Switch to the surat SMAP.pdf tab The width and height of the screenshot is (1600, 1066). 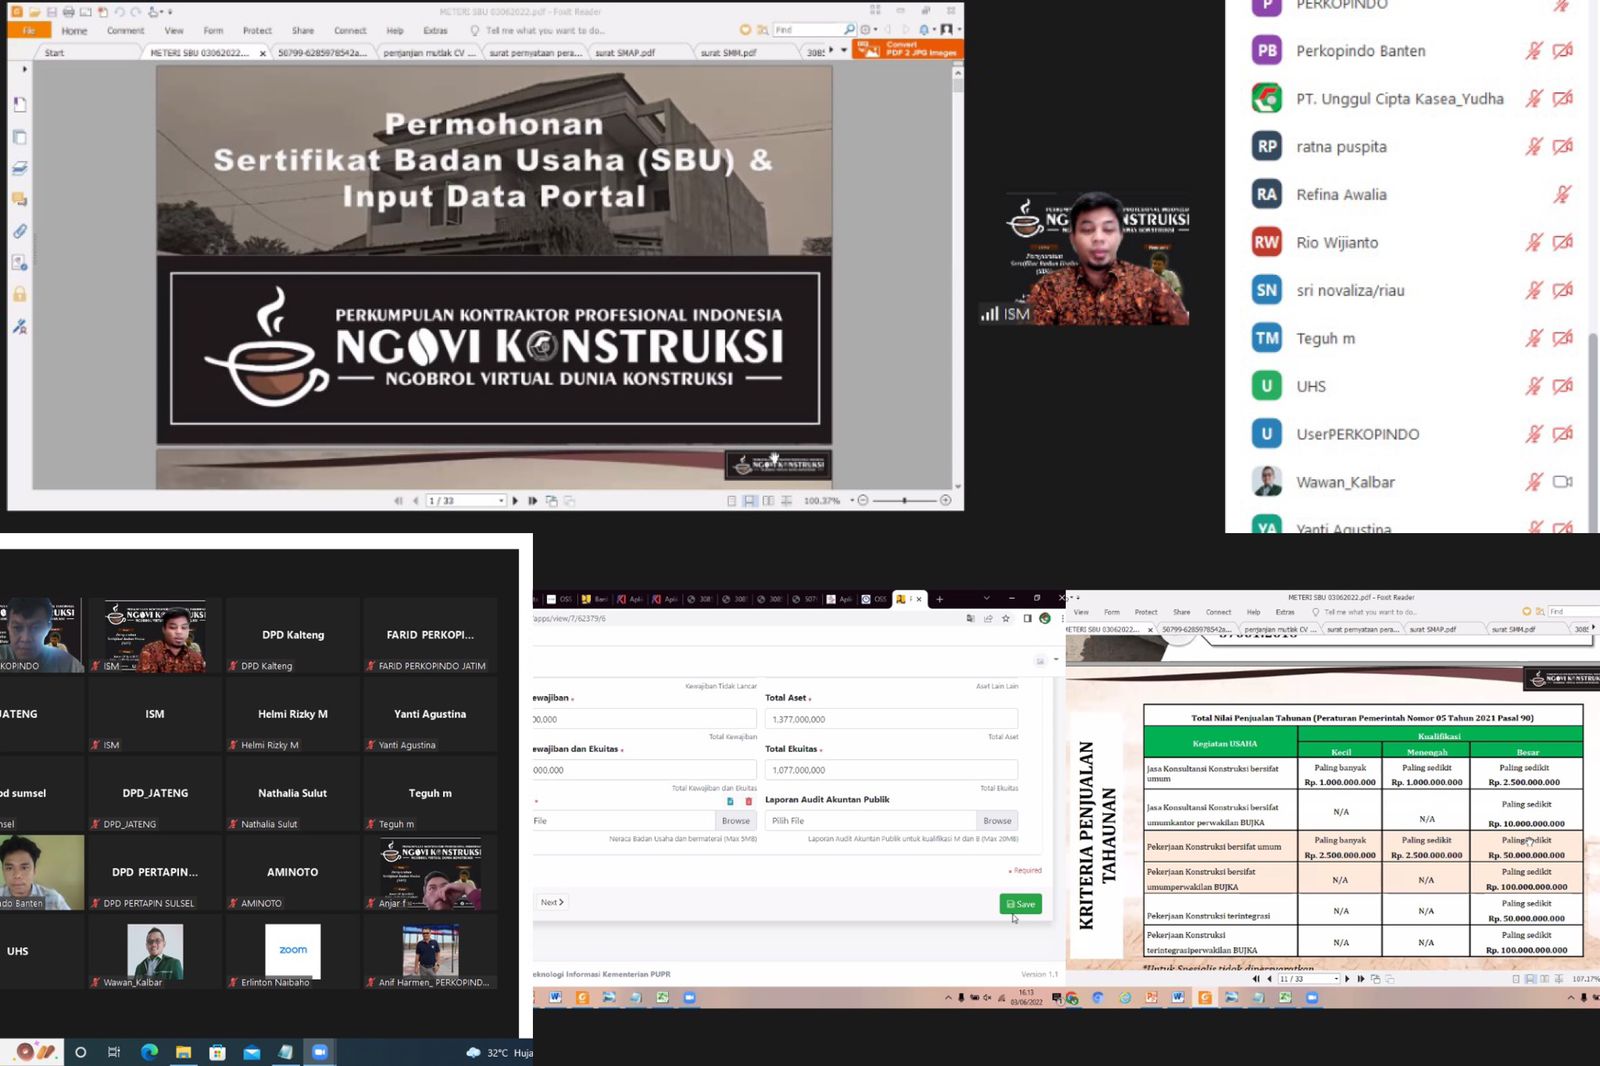point(624,53)
